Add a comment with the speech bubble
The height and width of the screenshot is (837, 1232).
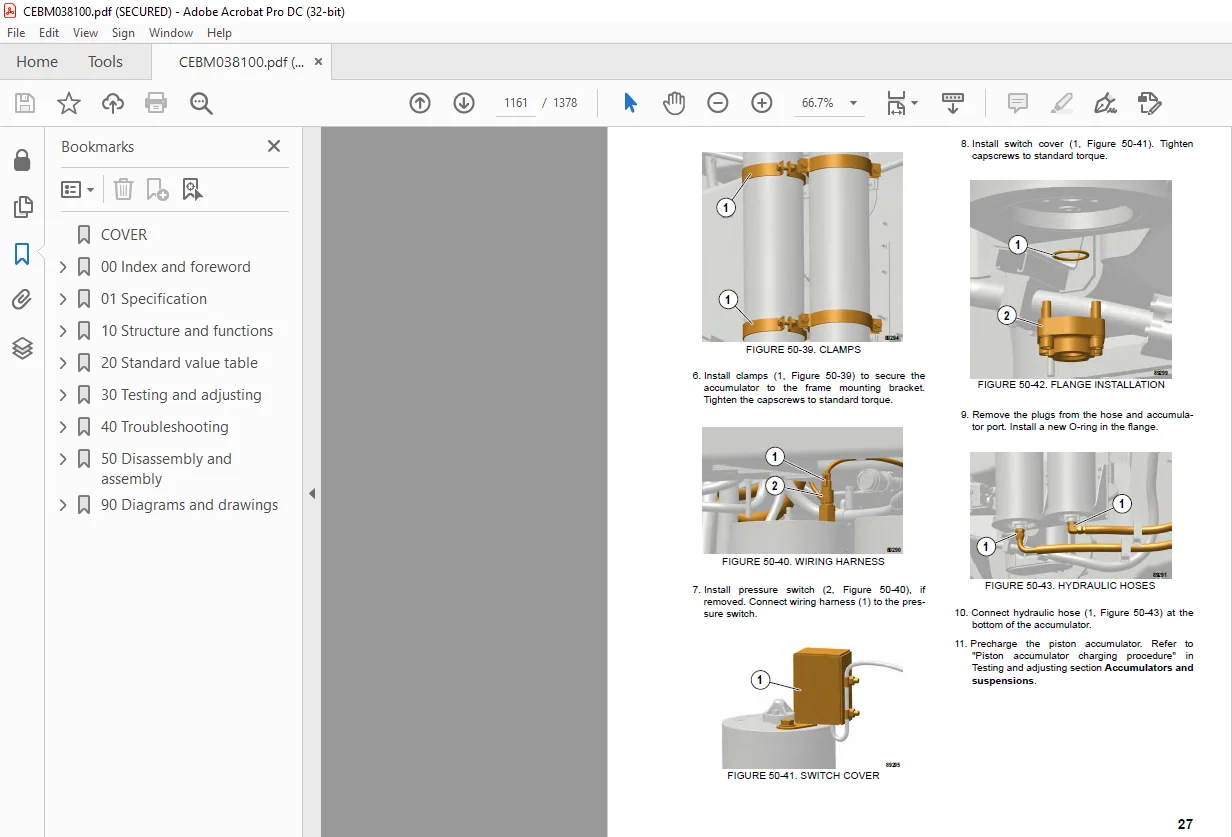pos(1018,103)
